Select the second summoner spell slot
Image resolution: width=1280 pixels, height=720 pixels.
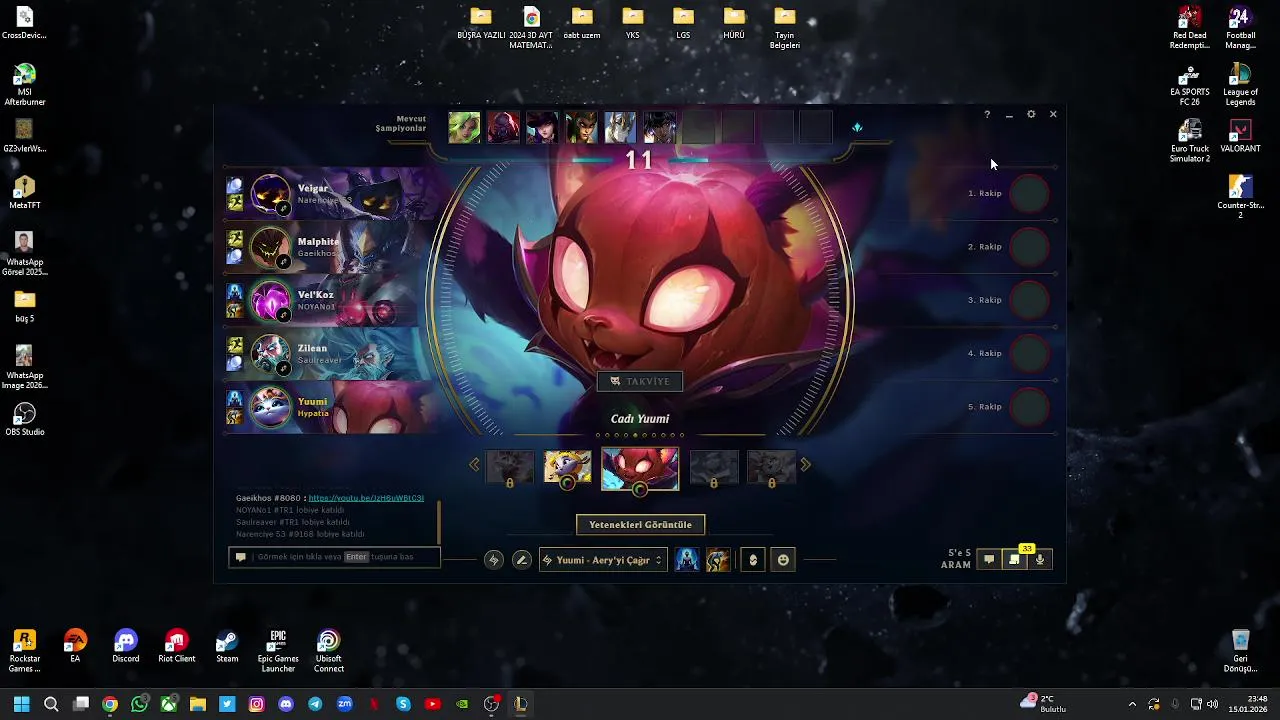[717, 560]
